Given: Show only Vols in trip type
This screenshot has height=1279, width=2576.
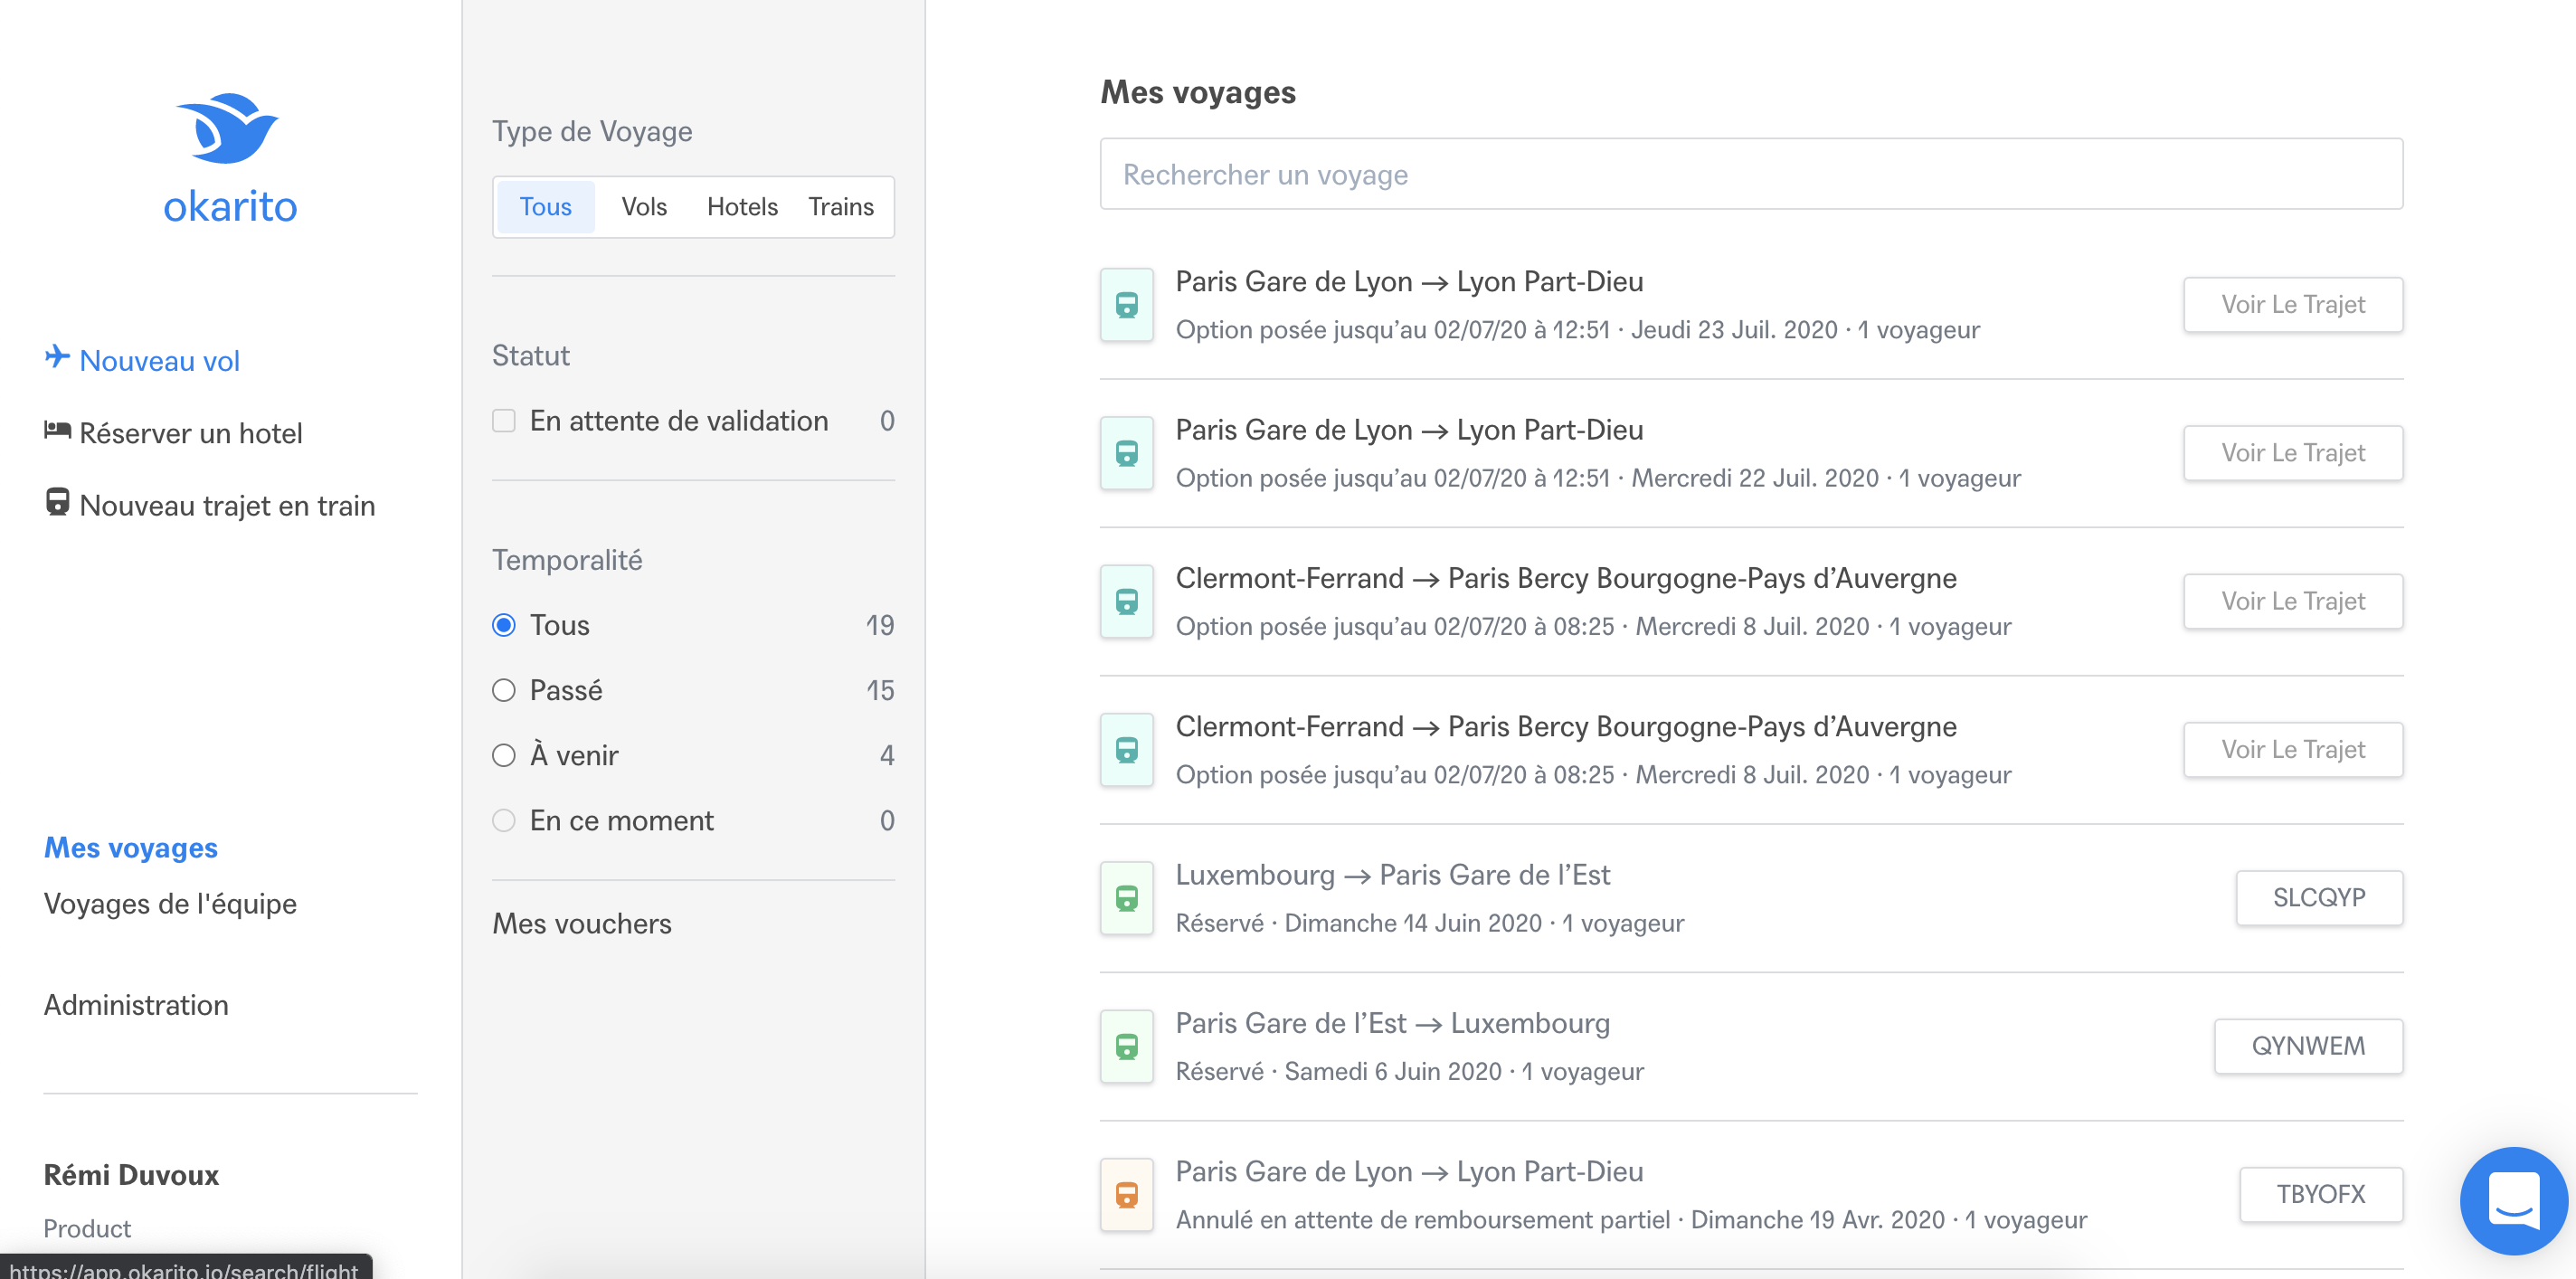Looking at the screenshot, I should pos(643,207).
